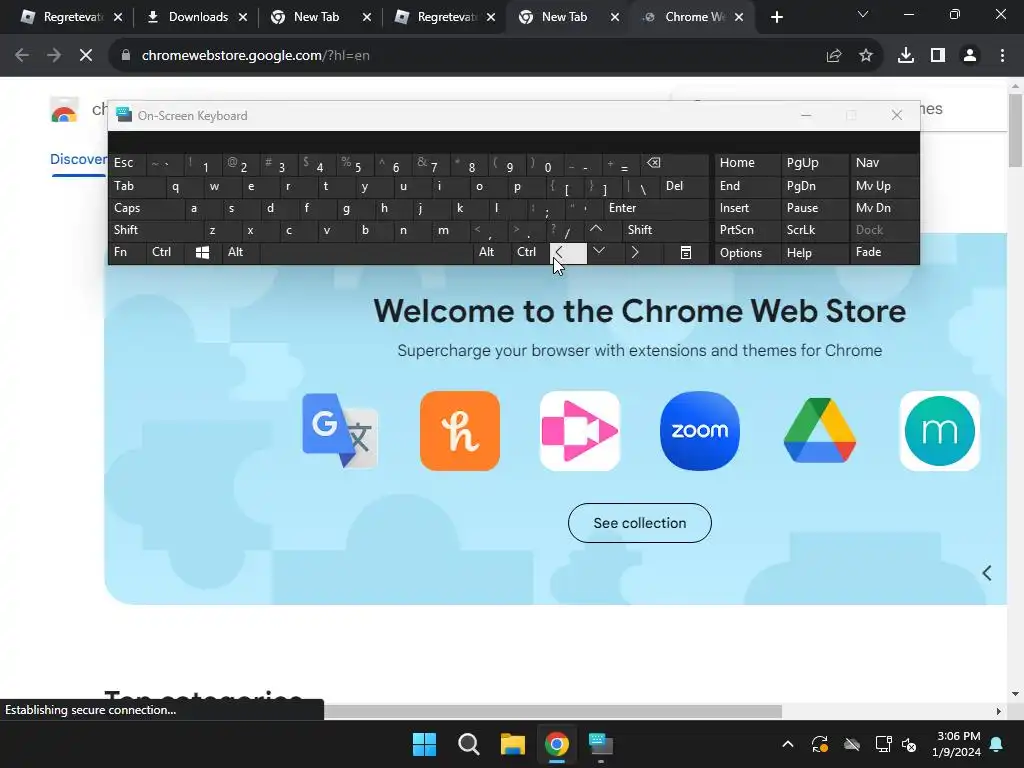The width and height of the screenshot is (1024, 768).
Task: Open a new browser tab with plus
Action: click(776, 17)
